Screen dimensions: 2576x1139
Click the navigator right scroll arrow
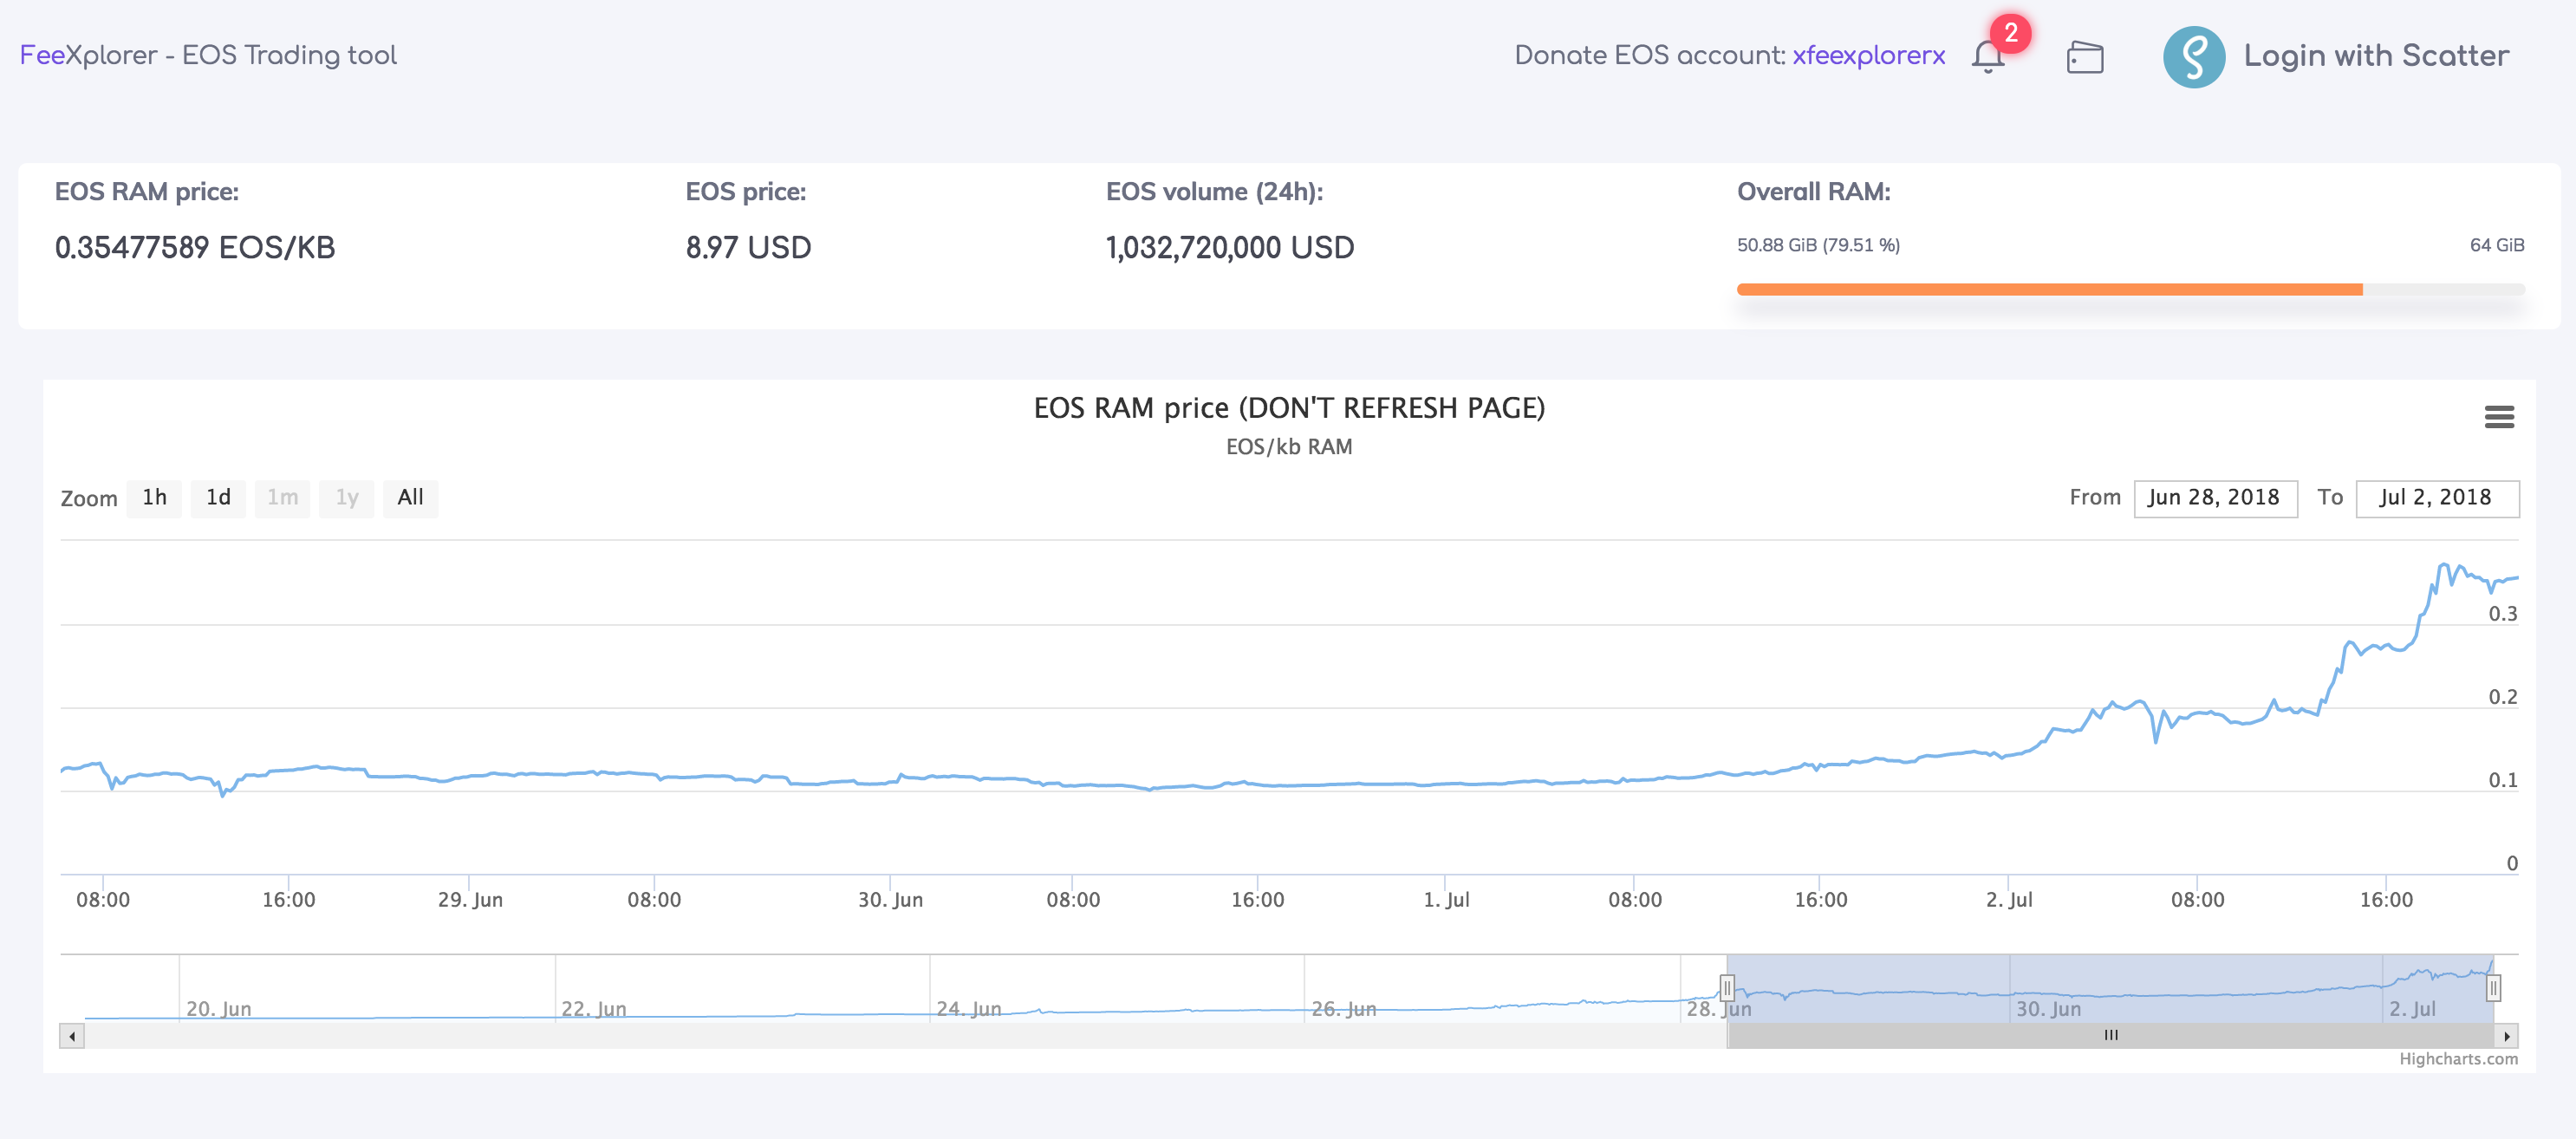(x=2506, y=1036)
